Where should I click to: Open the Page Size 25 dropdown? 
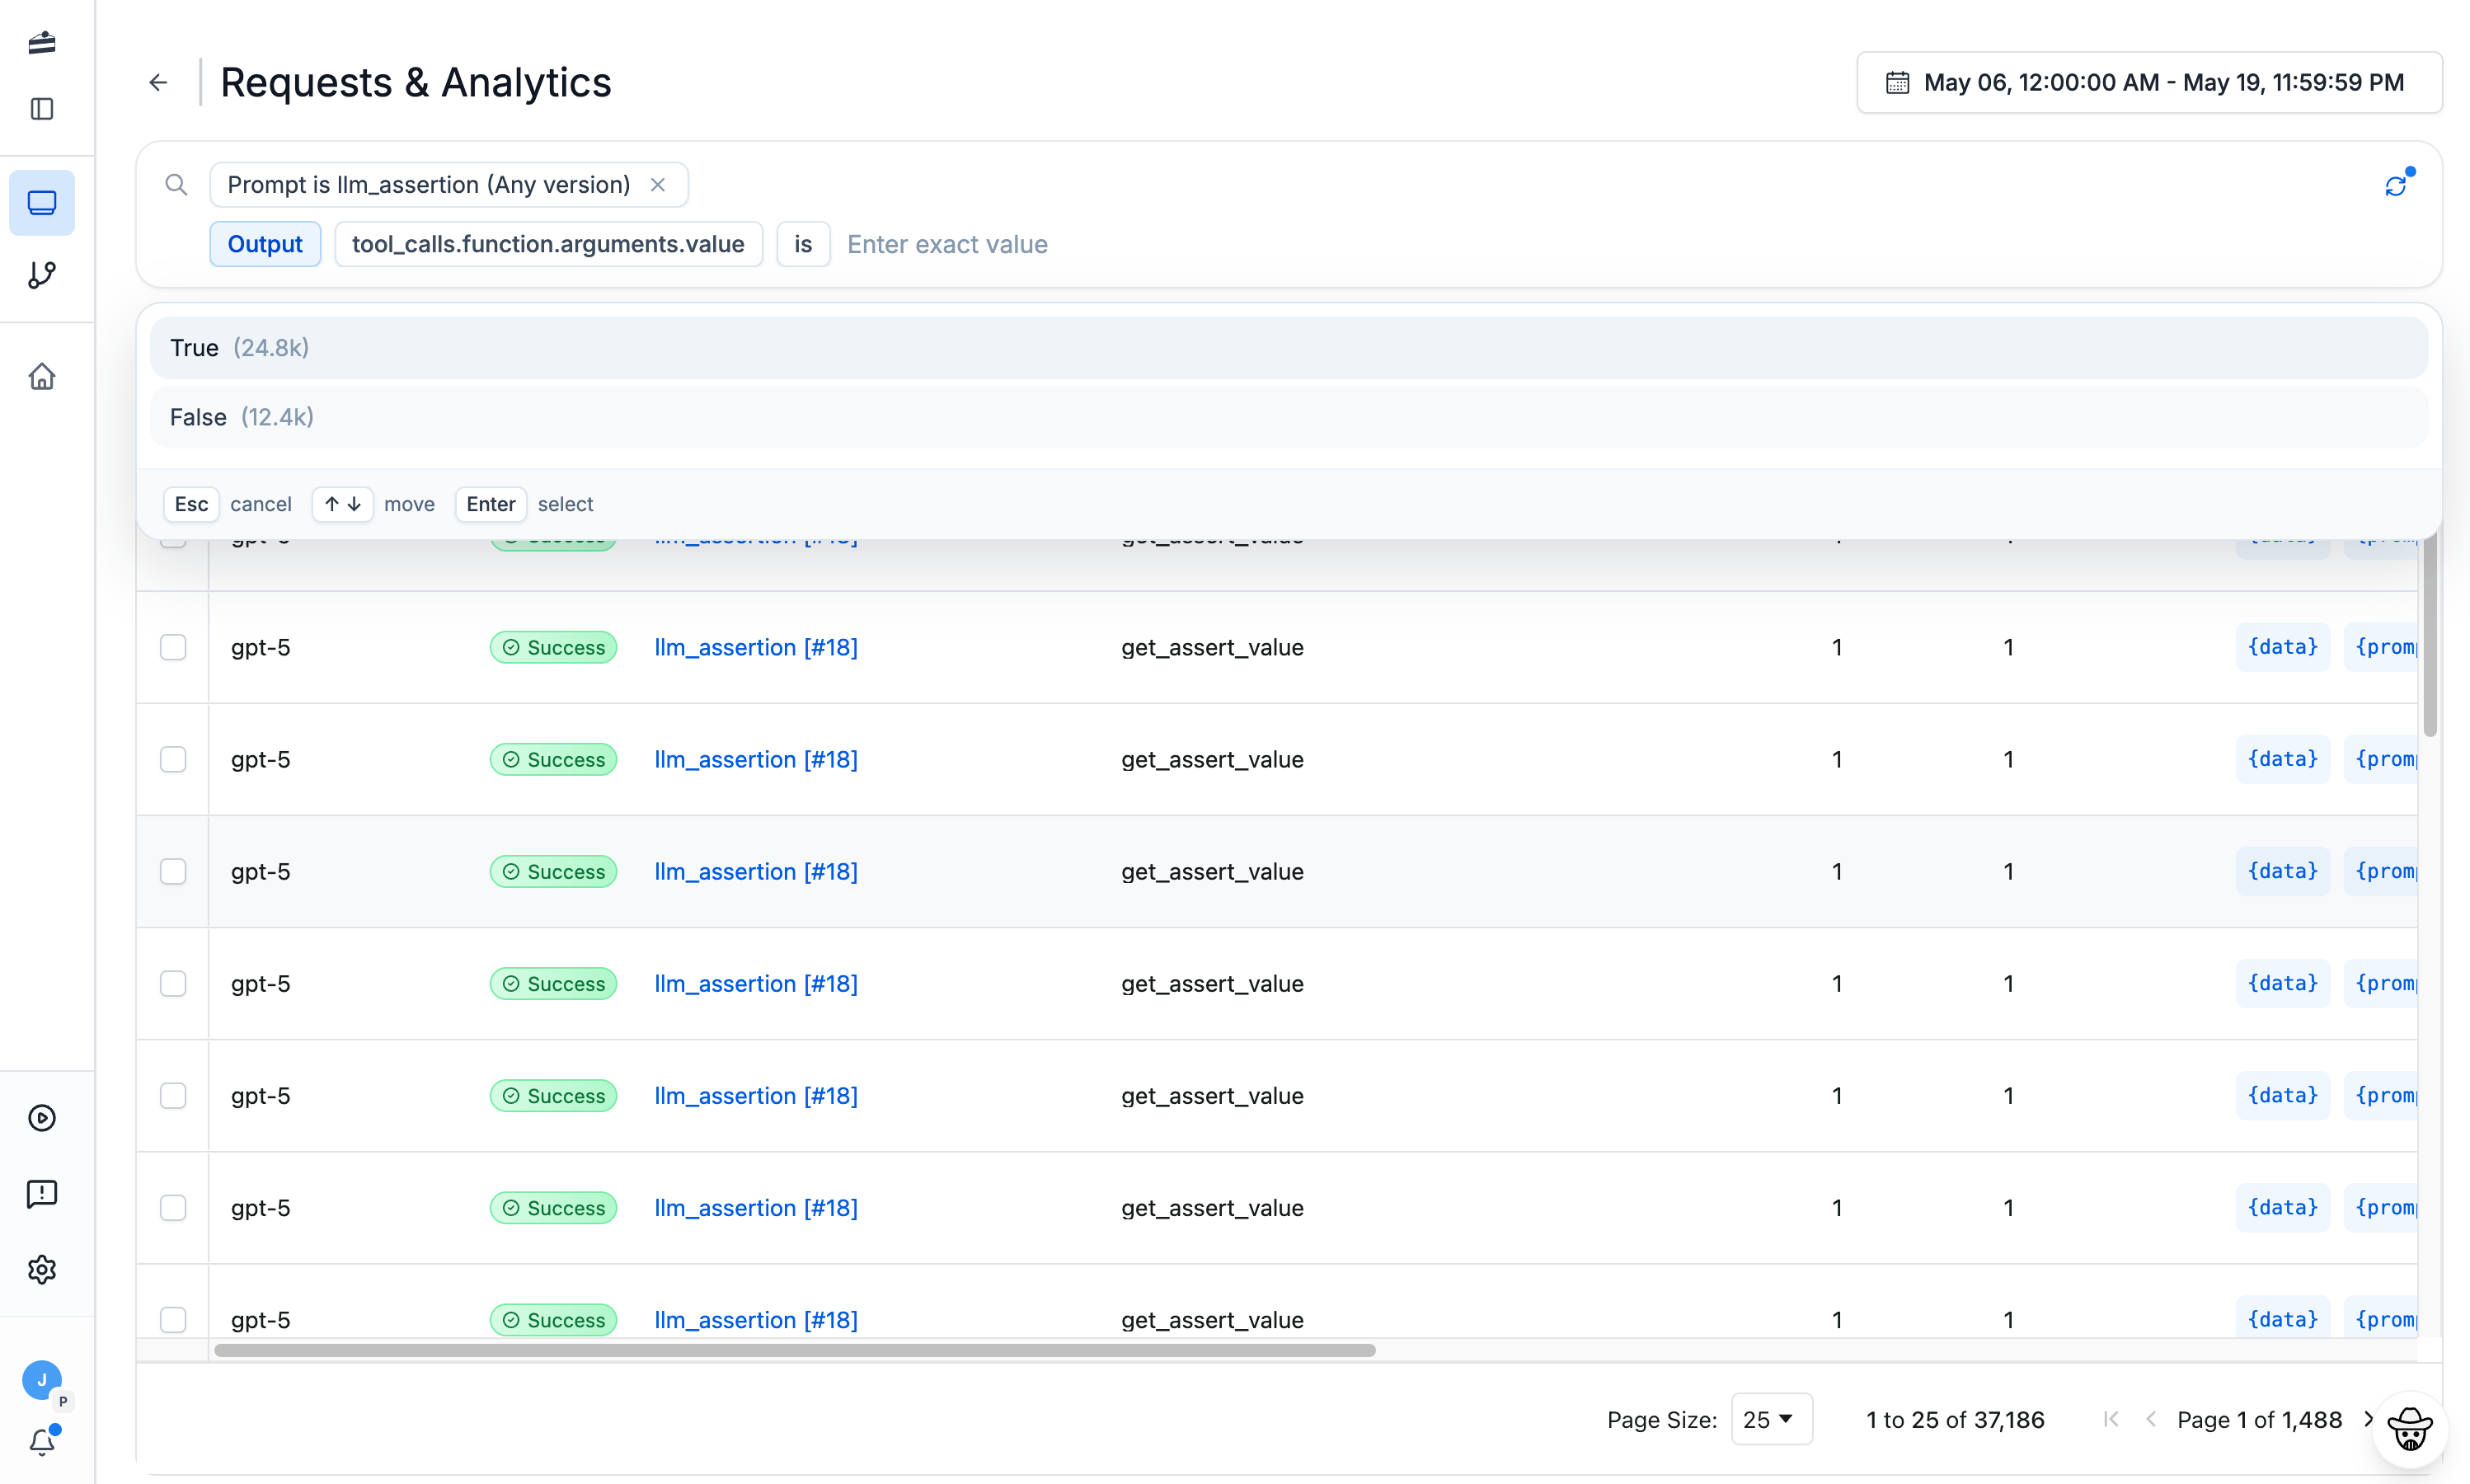[x=1771, y=1420]
